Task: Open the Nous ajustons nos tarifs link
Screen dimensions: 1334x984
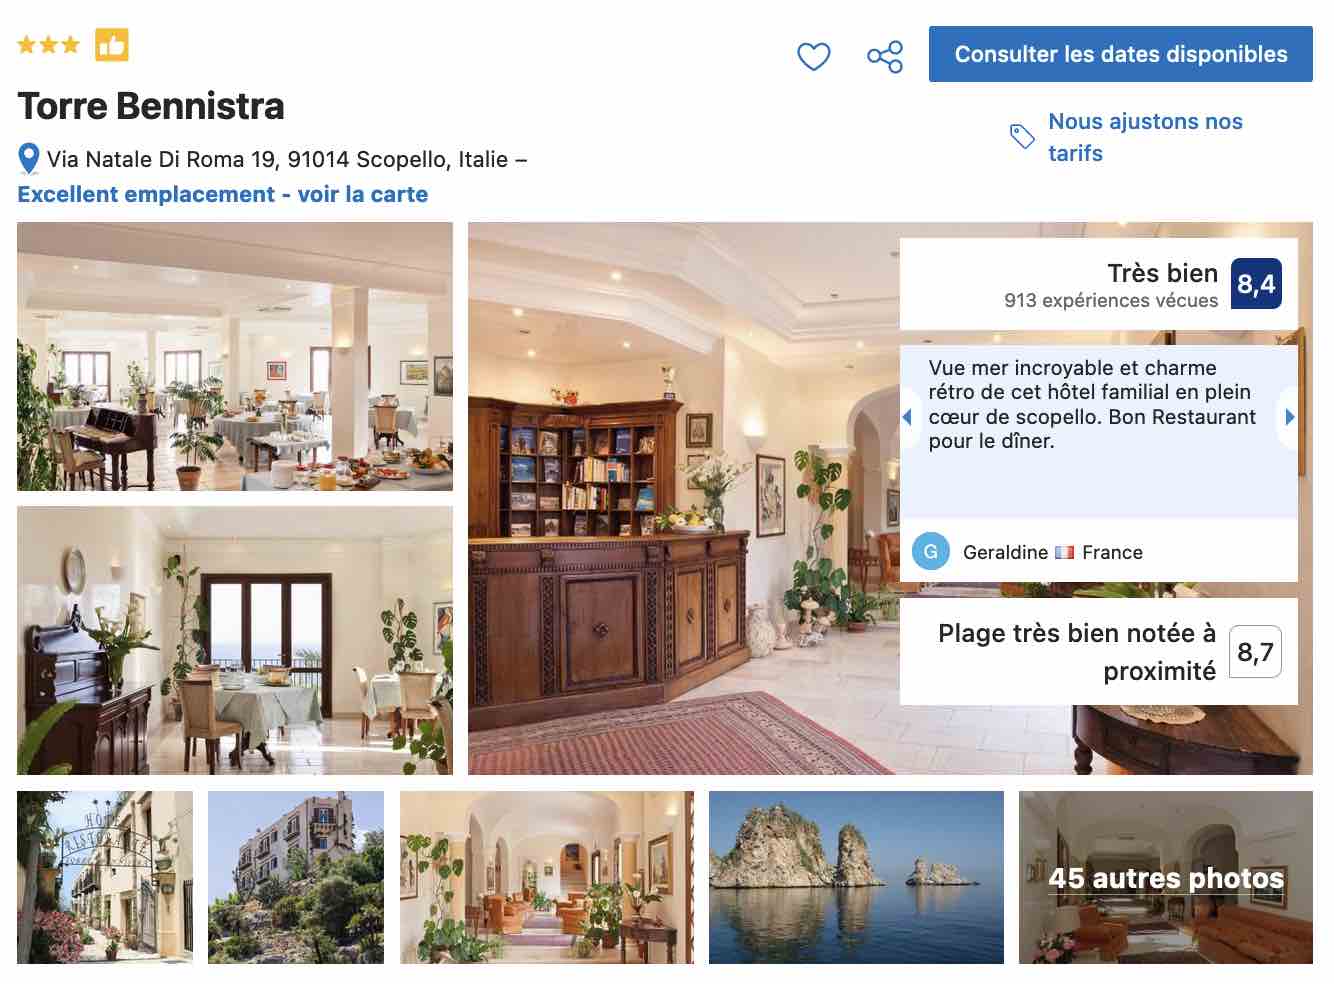Action: 1145,137
